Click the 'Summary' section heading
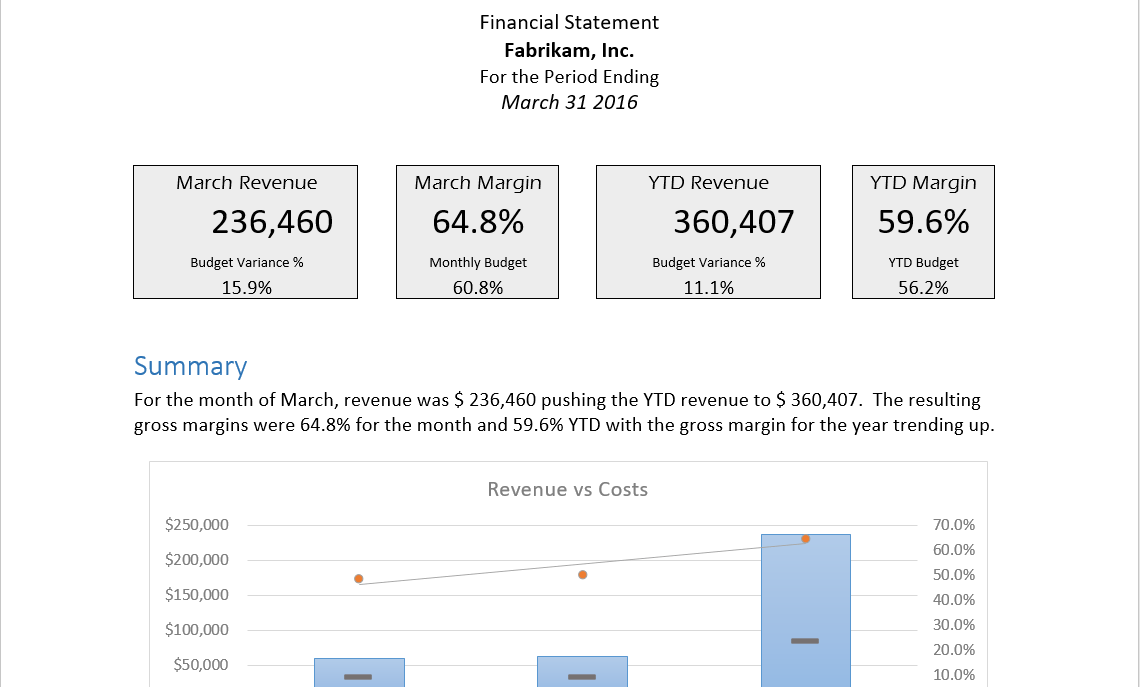The height and width of the screenshot is (687, 1140). 190,366
